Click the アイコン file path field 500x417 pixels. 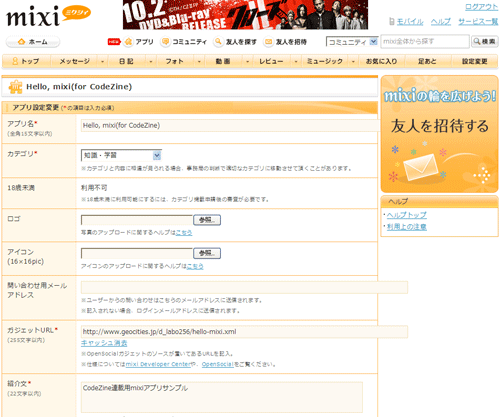[137, 253]
